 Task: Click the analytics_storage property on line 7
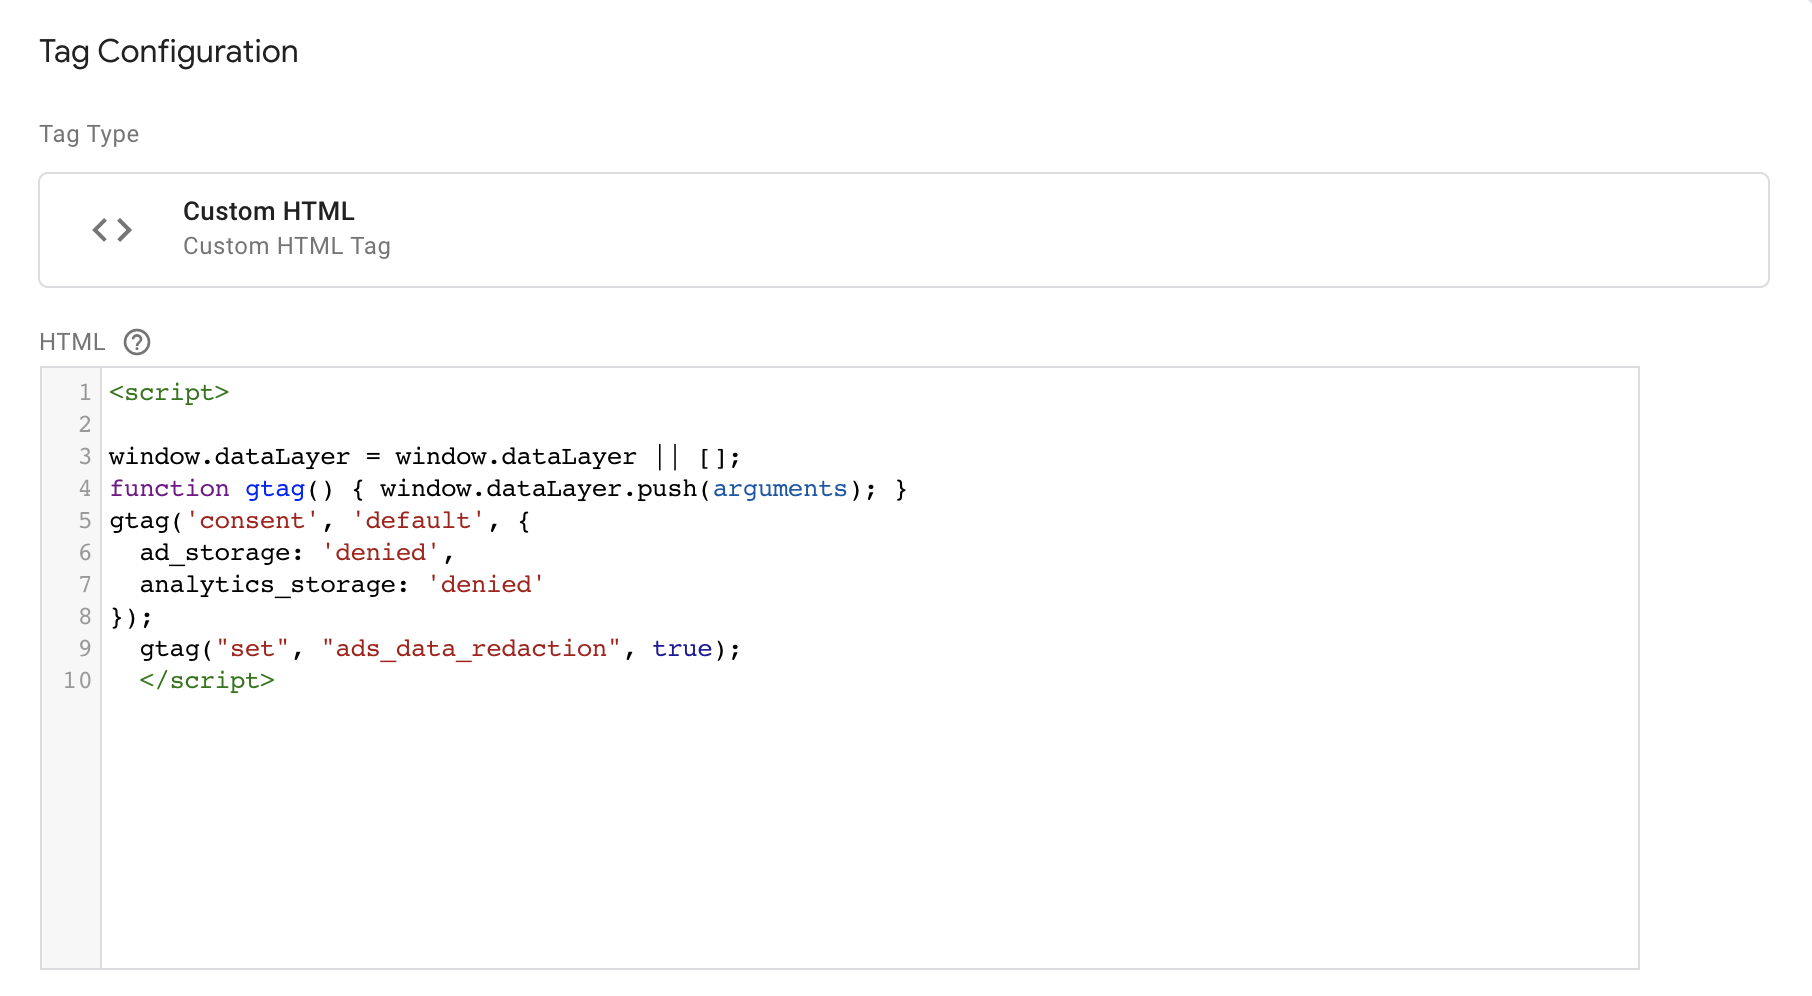pos(267,585)
